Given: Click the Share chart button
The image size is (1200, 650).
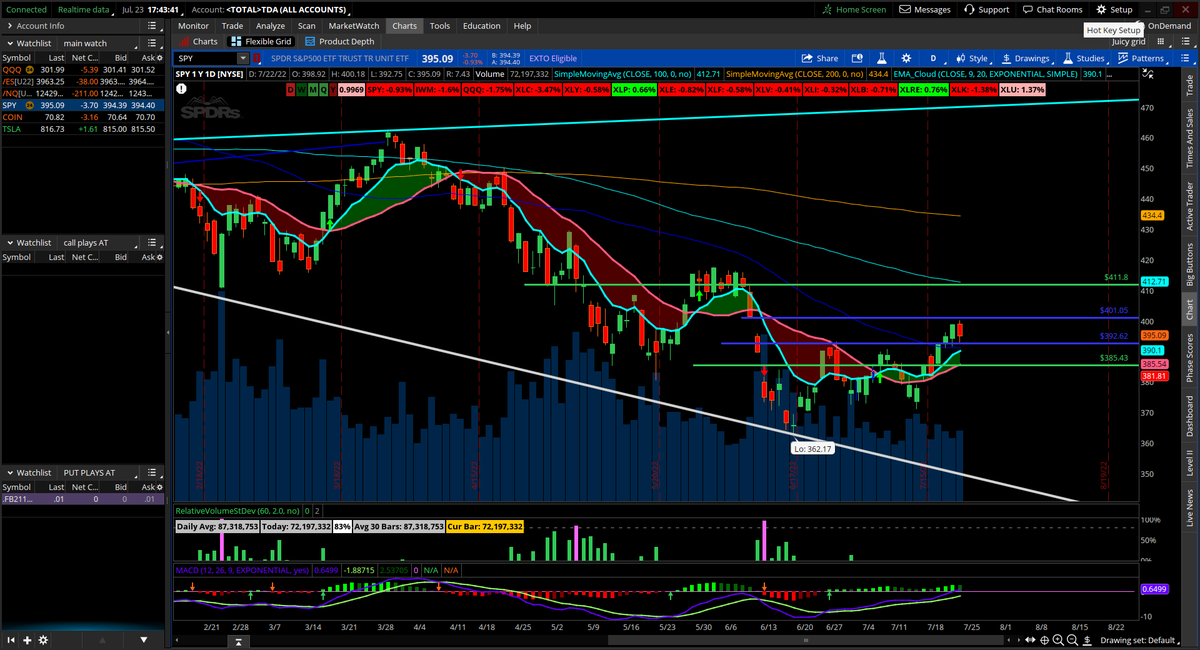Looking at the screenshot, I should click(x=820, y=58).
